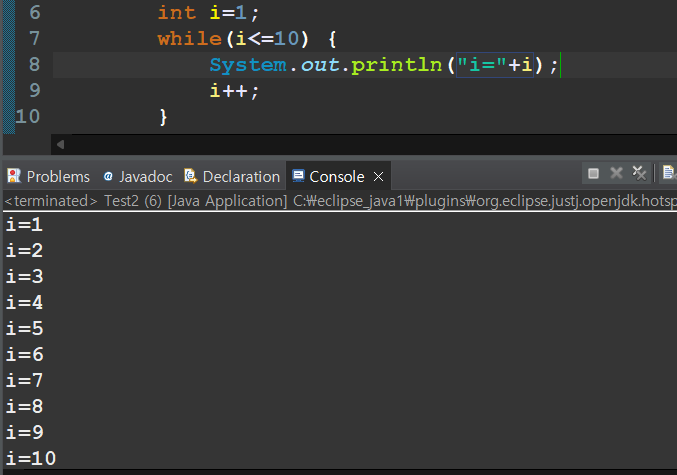Screen dimensions: 677x475
Task: Click '[Java Application]' in console header
Action: (227, 201)
